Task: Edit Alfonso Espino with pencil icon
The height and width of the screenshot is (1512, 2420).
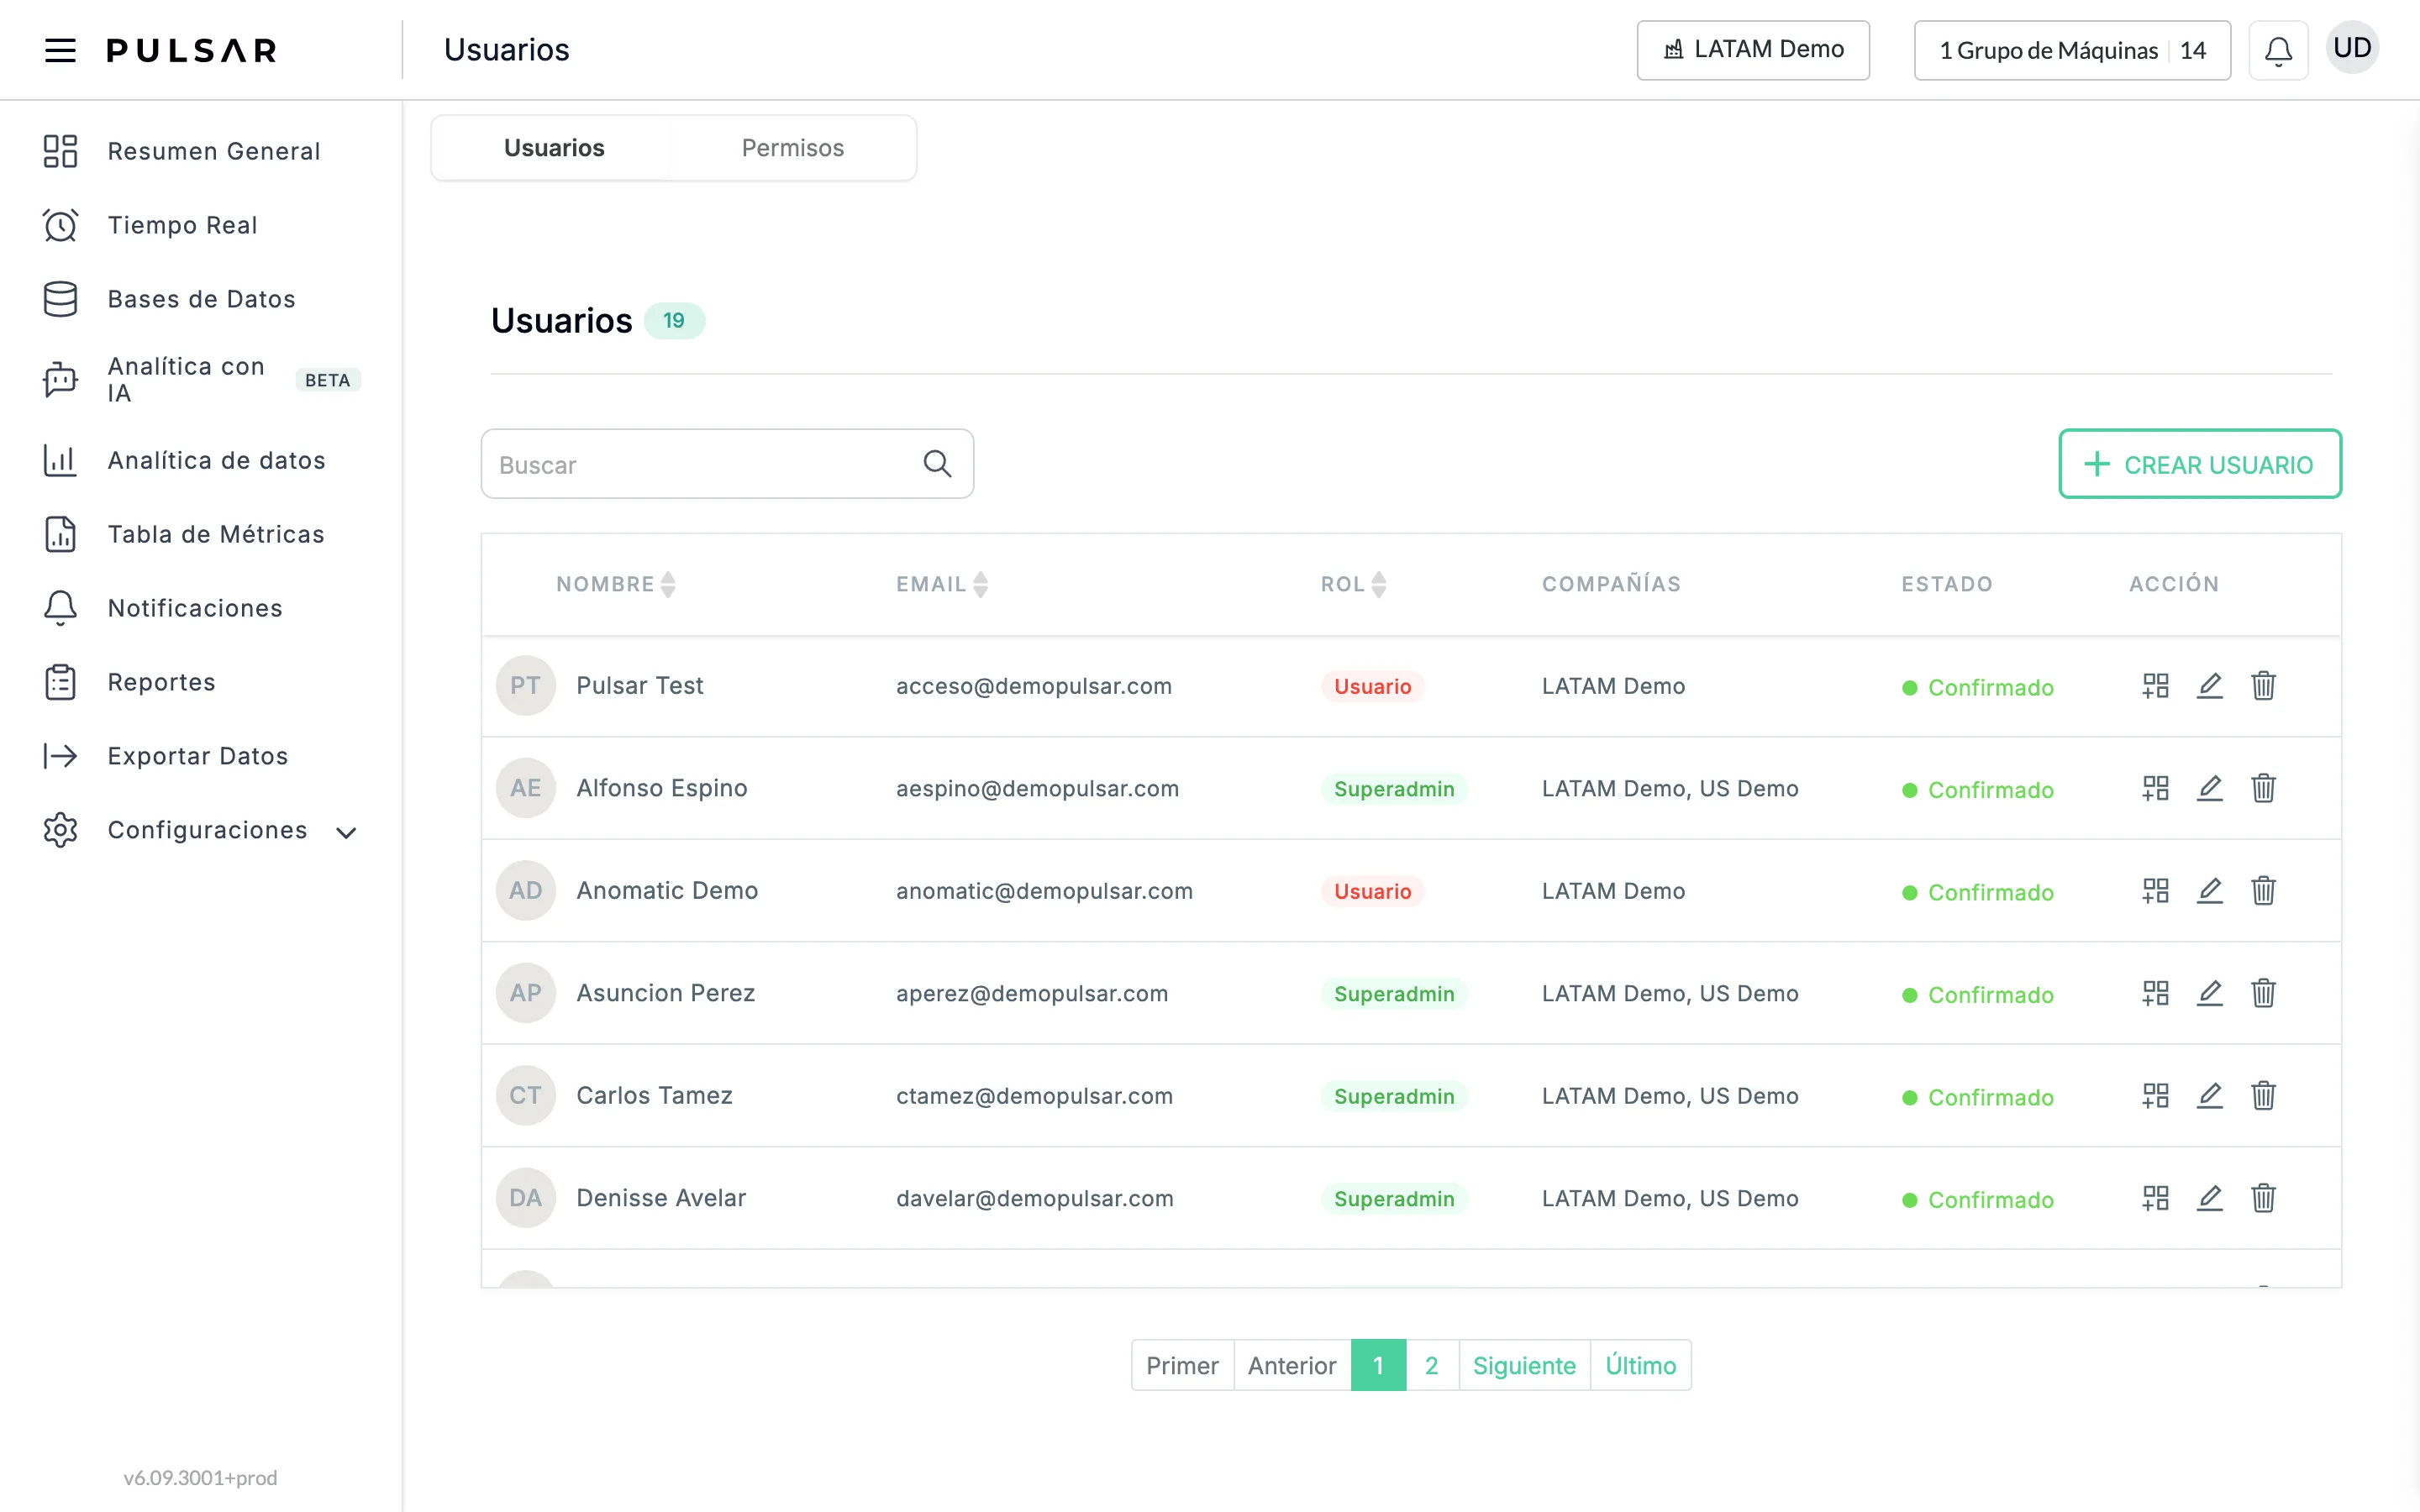Action: (2209, 788)
